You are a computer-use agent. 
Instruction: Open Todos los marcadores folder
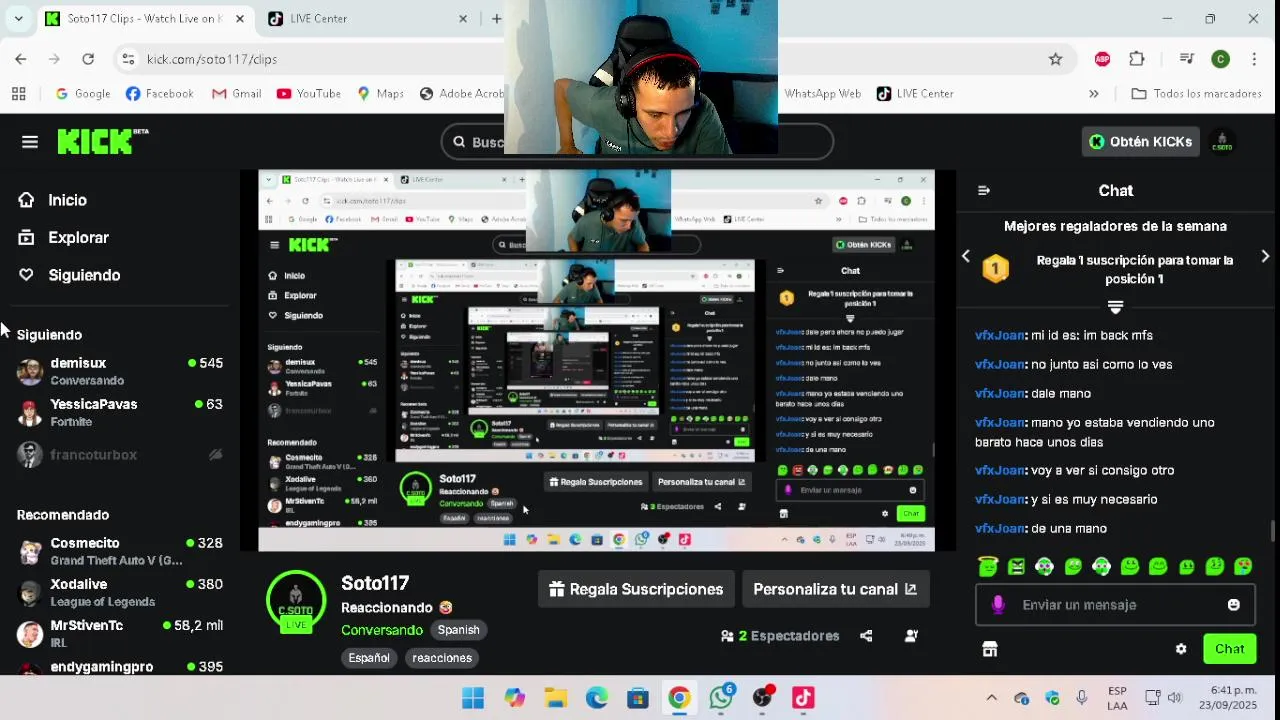1196,94
